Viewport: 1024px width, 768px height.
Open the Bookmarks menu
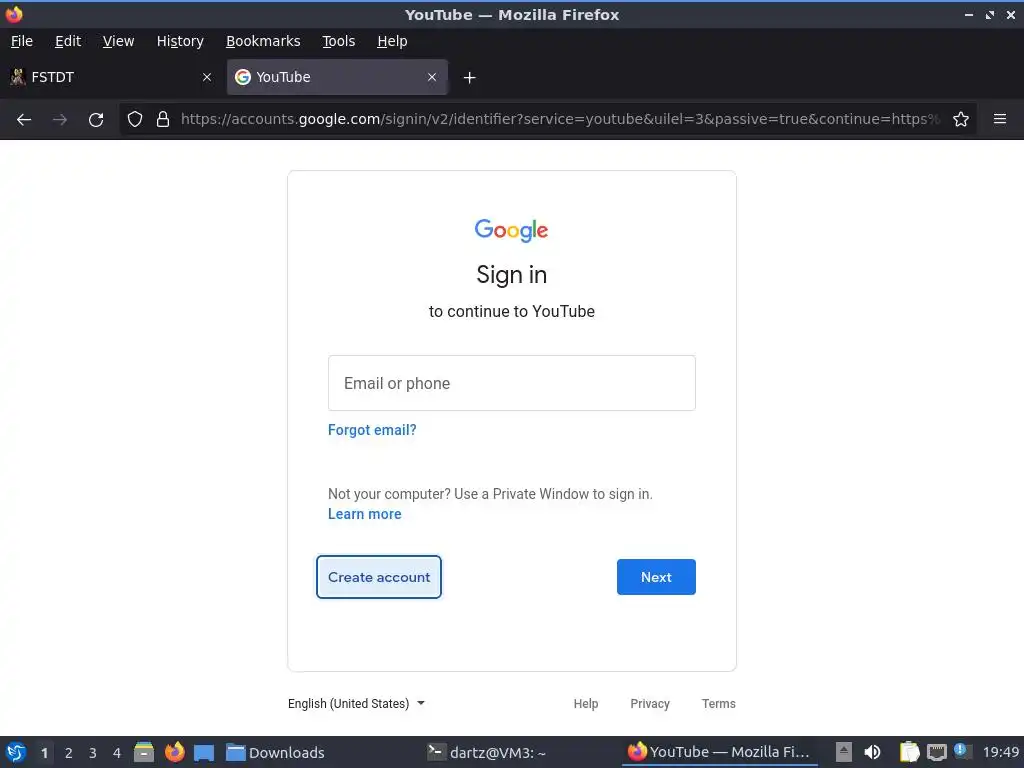point(263,41)
